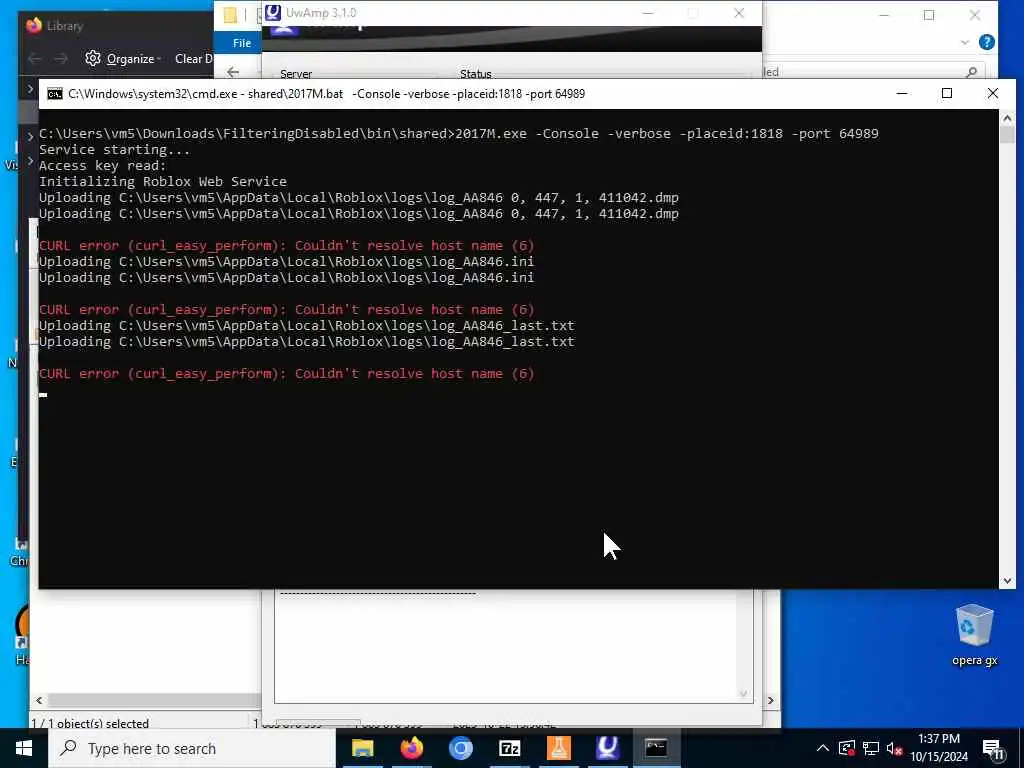Image resolution: width=1024 pixels, height=768 pixels.
Task: Click the console vertical scrollbar thumb
Action: (1007, 135)
